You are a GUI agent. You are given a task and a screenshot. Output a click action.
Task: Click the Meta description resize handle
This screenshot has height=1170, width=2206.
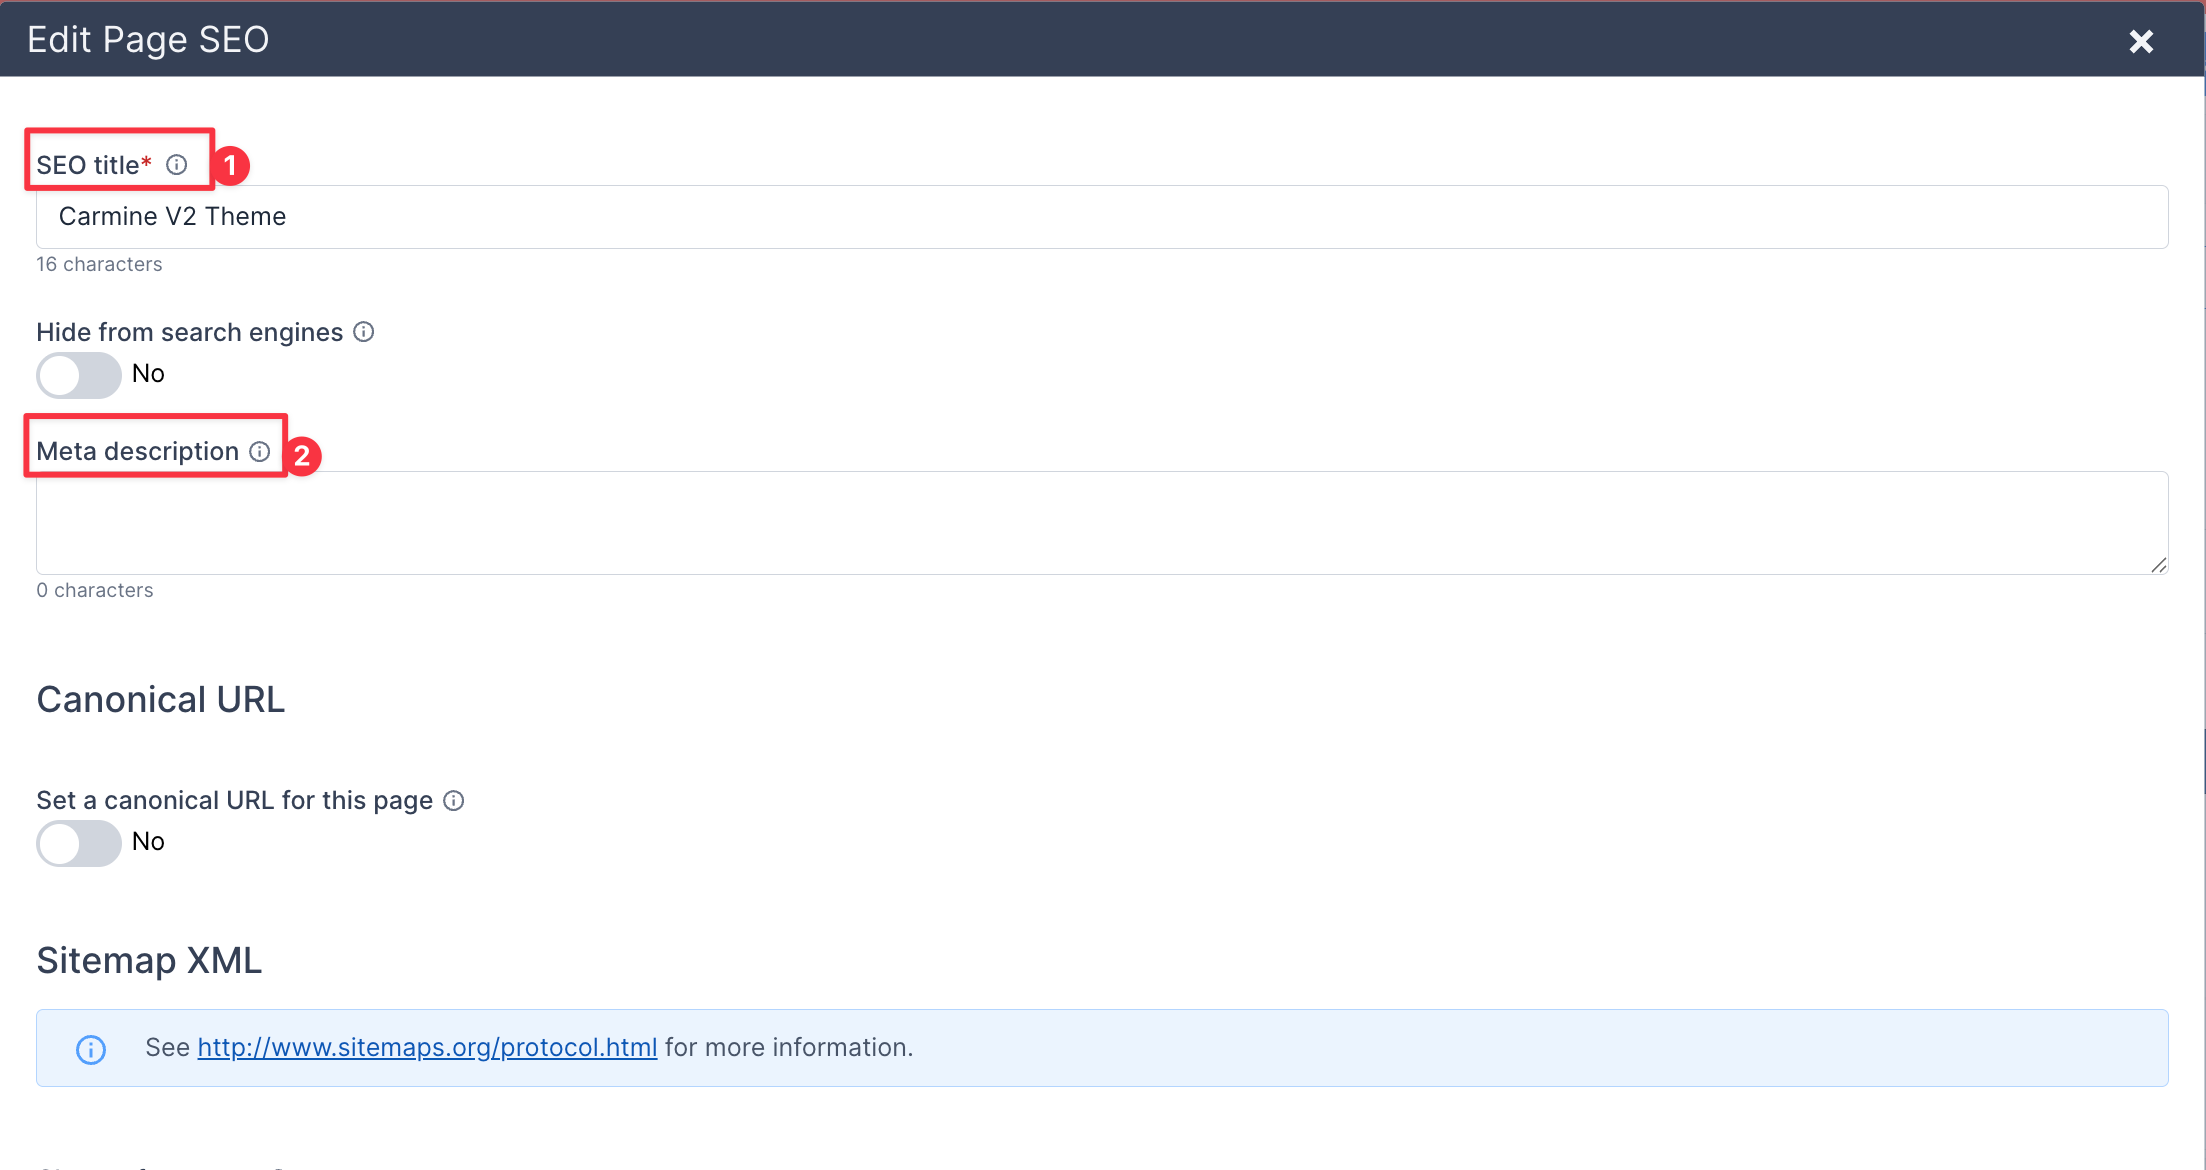[x=2158, y=565]
